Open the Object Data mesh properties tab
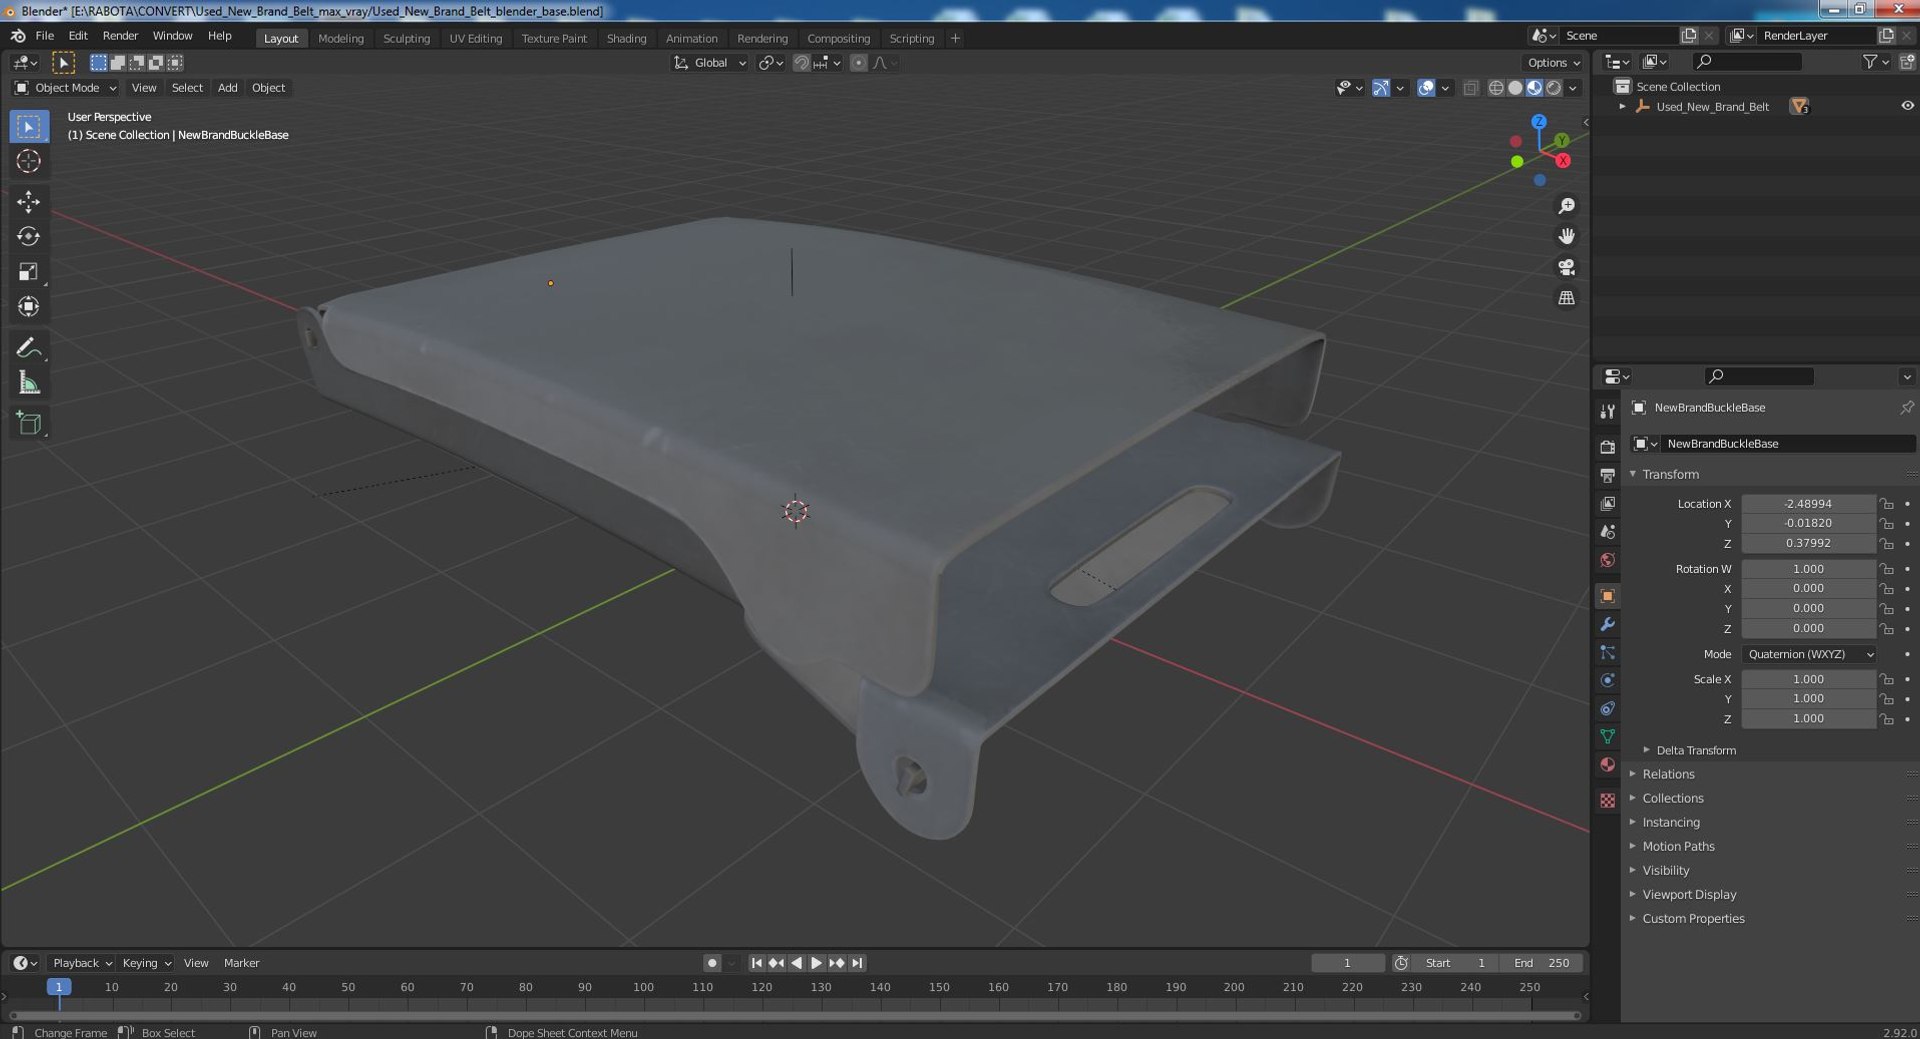The width and height of the screenshot is (1920, 1039). click(1607, 736)
